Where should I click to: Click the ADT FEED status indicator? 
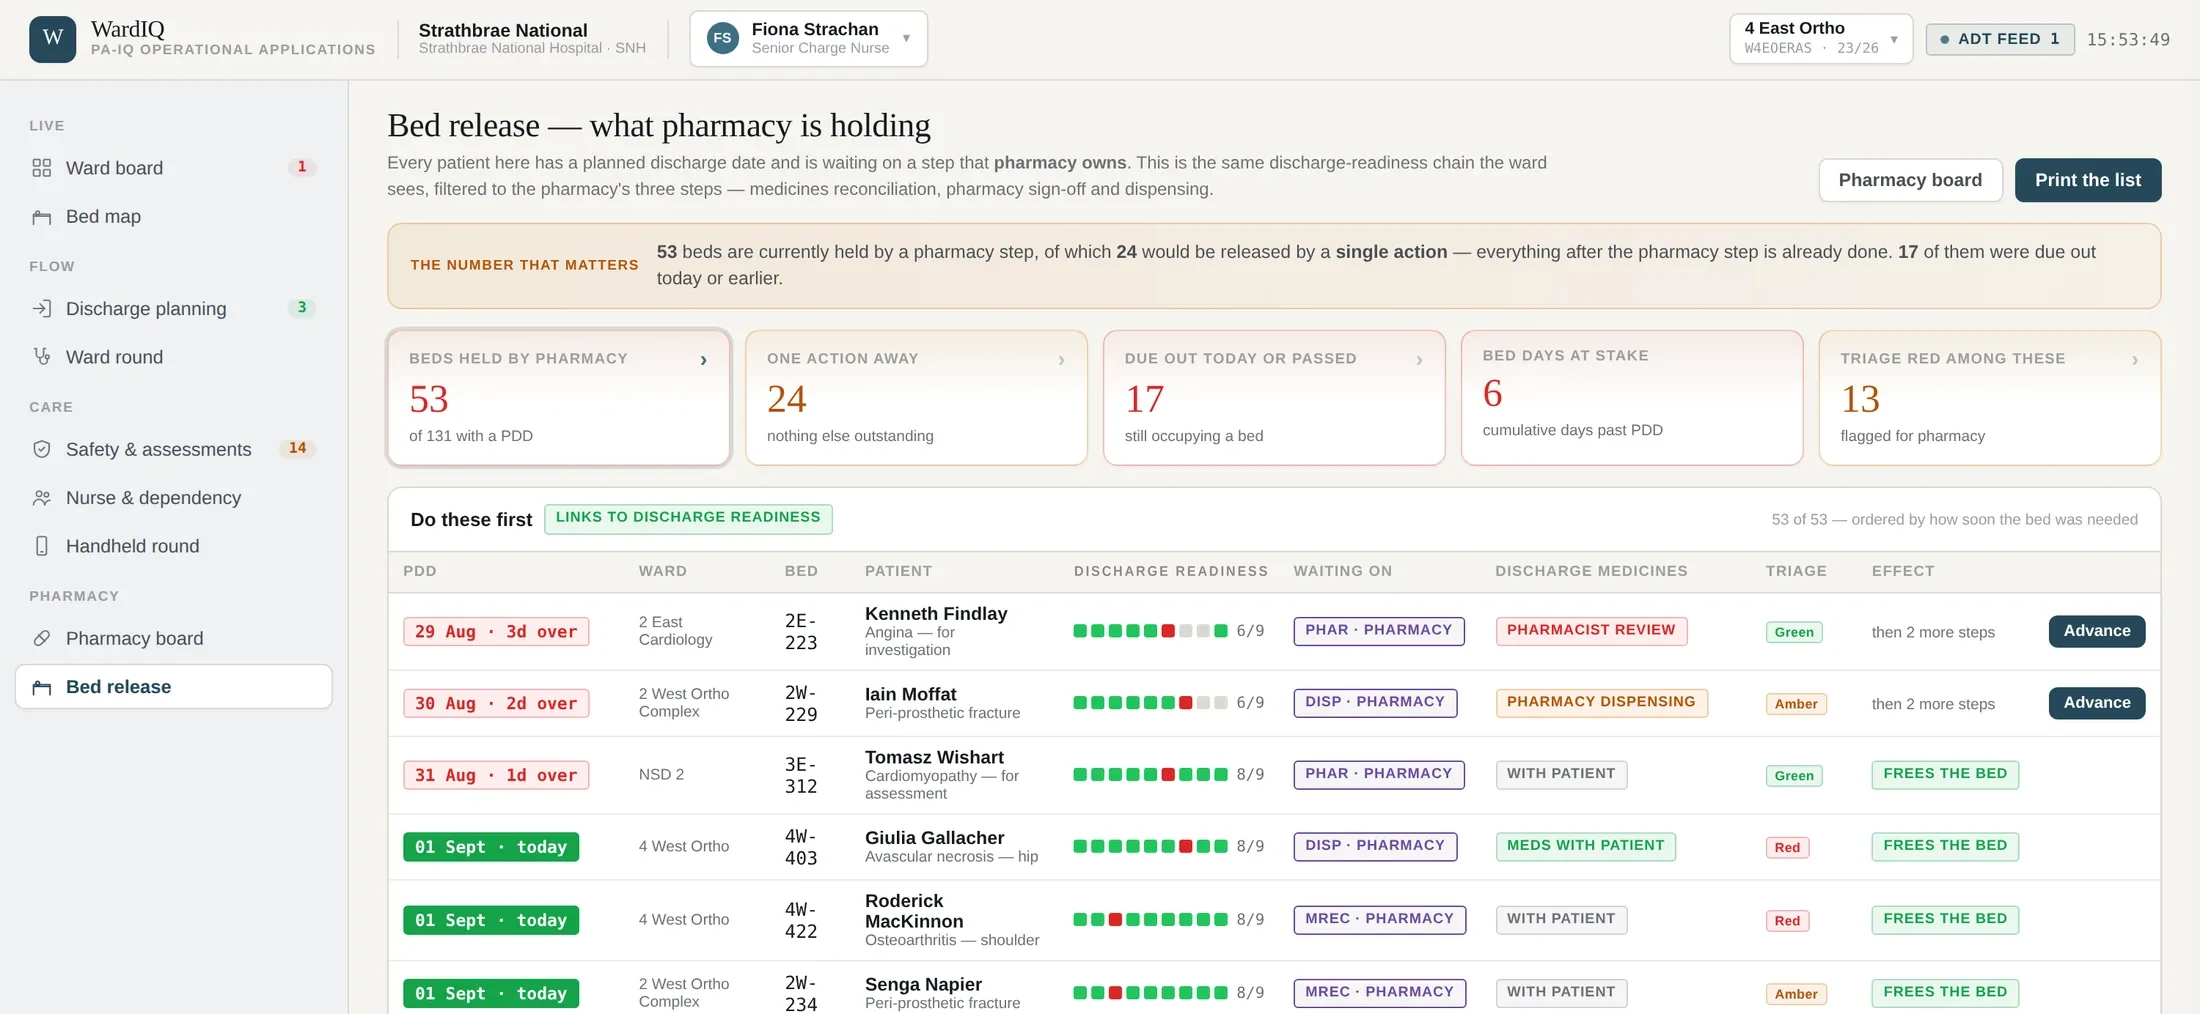click(x=2000, y=39)
